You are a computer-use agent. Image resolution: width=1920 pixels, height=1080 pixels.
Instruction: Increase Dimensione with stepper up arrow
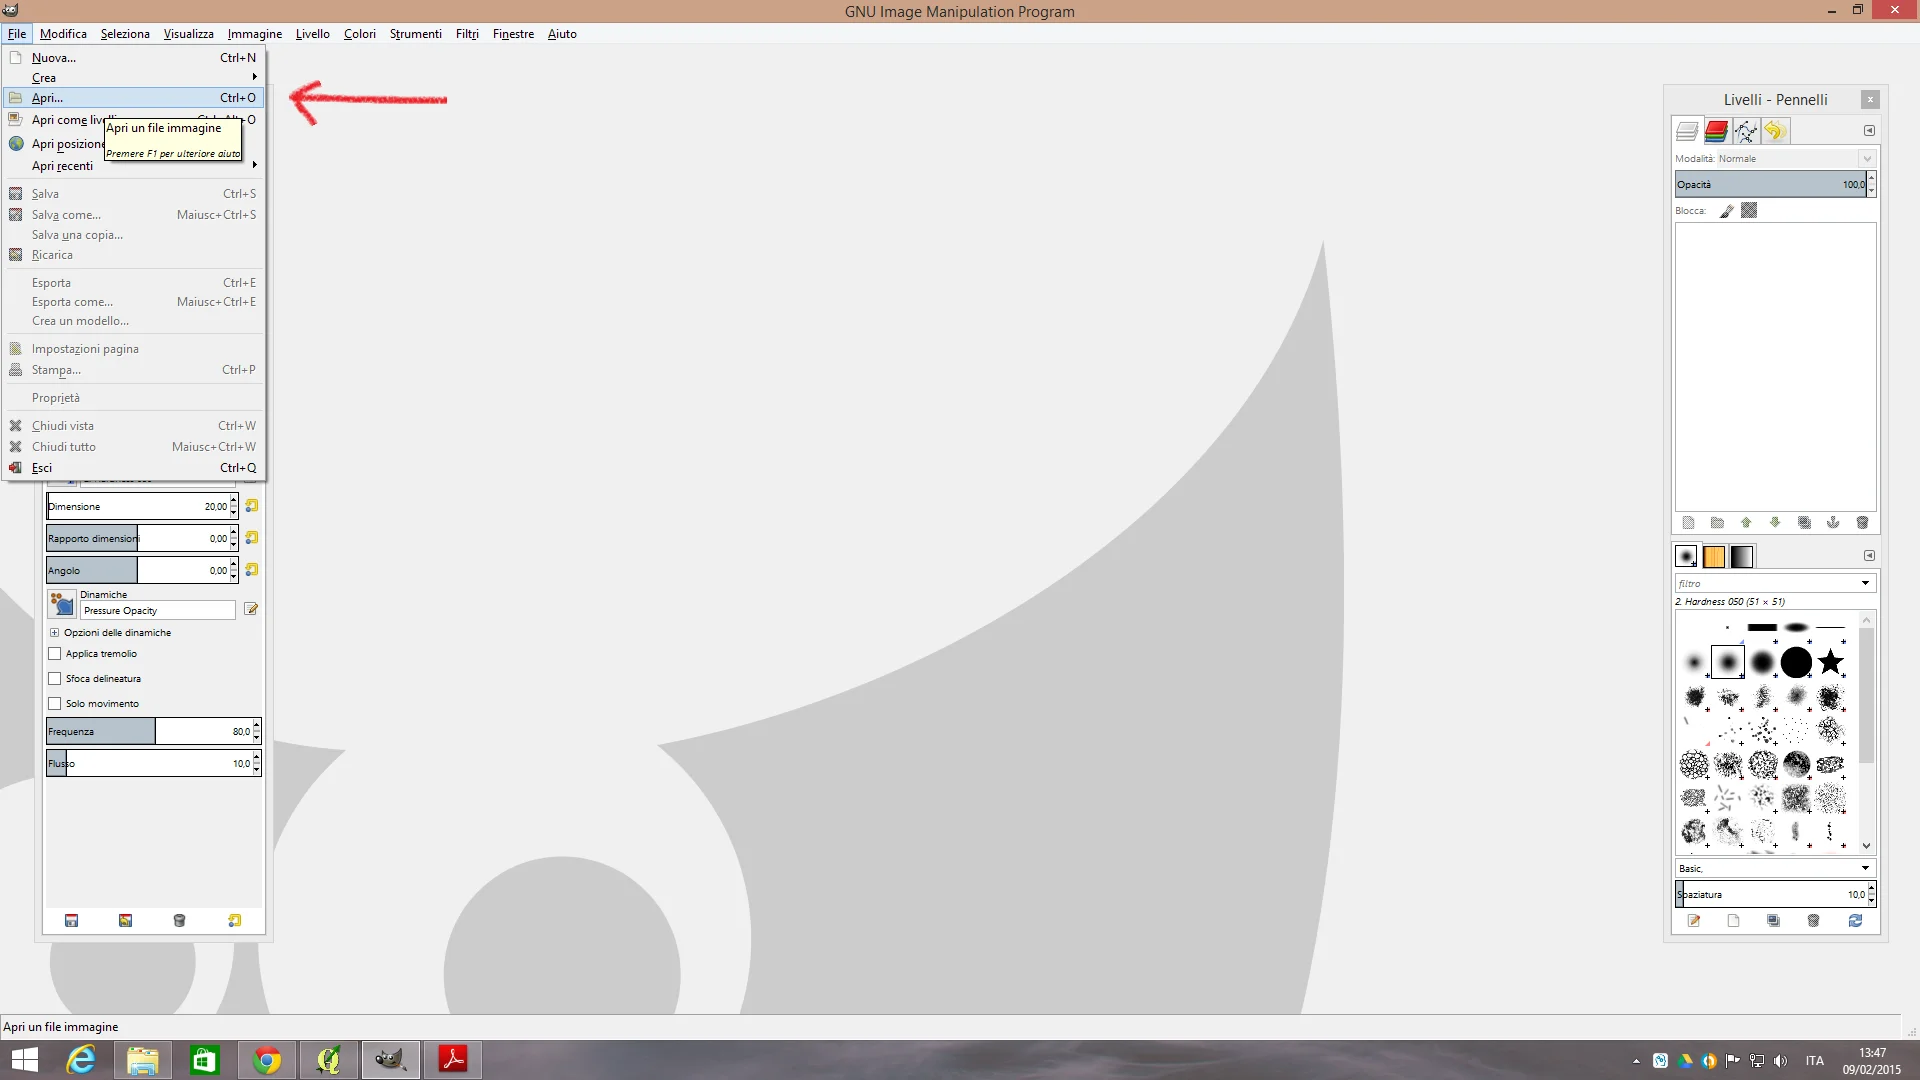pyautogui.click(x=234, y=500)
